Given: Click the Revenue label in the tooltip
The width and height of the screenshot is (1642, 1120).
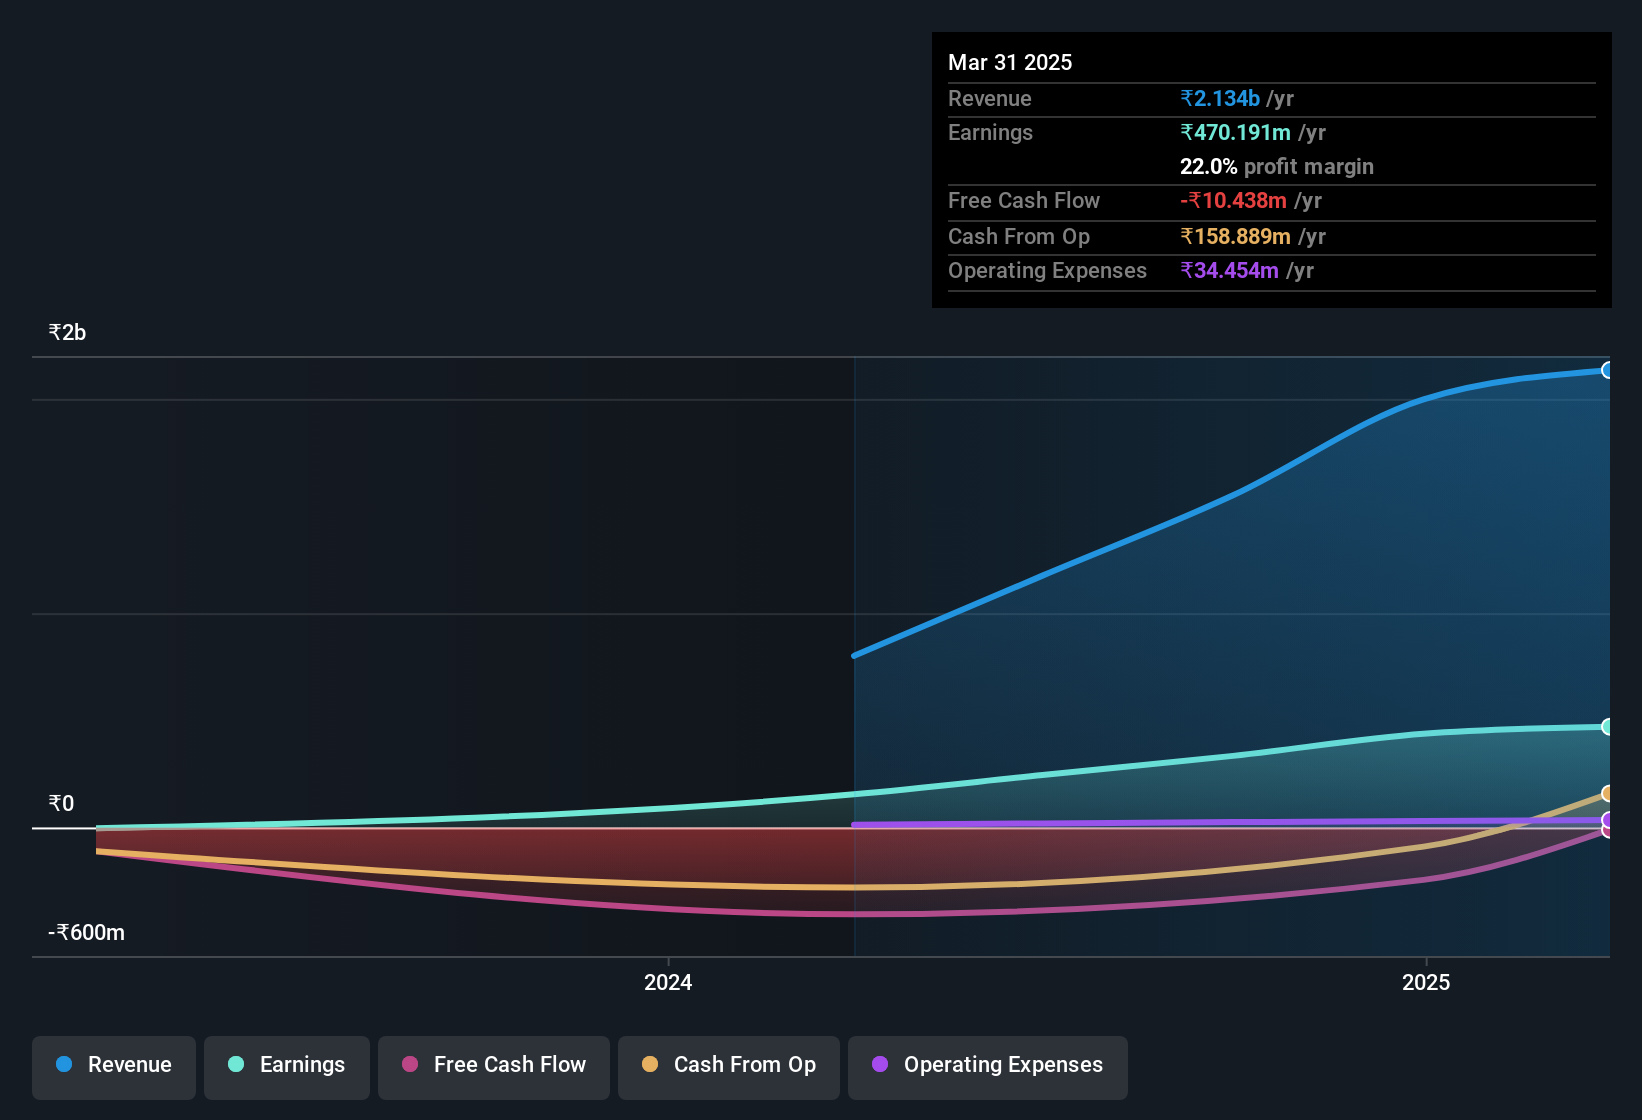Looking at the screenshot, I should (x=990, y=99).
